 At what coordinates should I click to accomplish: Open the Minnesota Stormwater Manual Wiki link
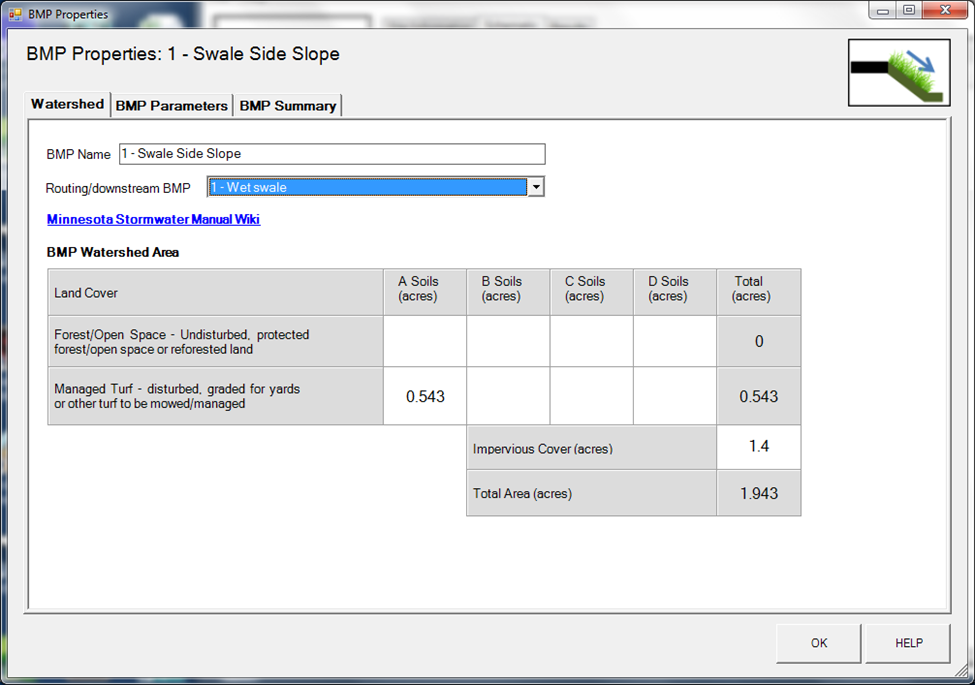pyautogui.click(x=153, y=219)
